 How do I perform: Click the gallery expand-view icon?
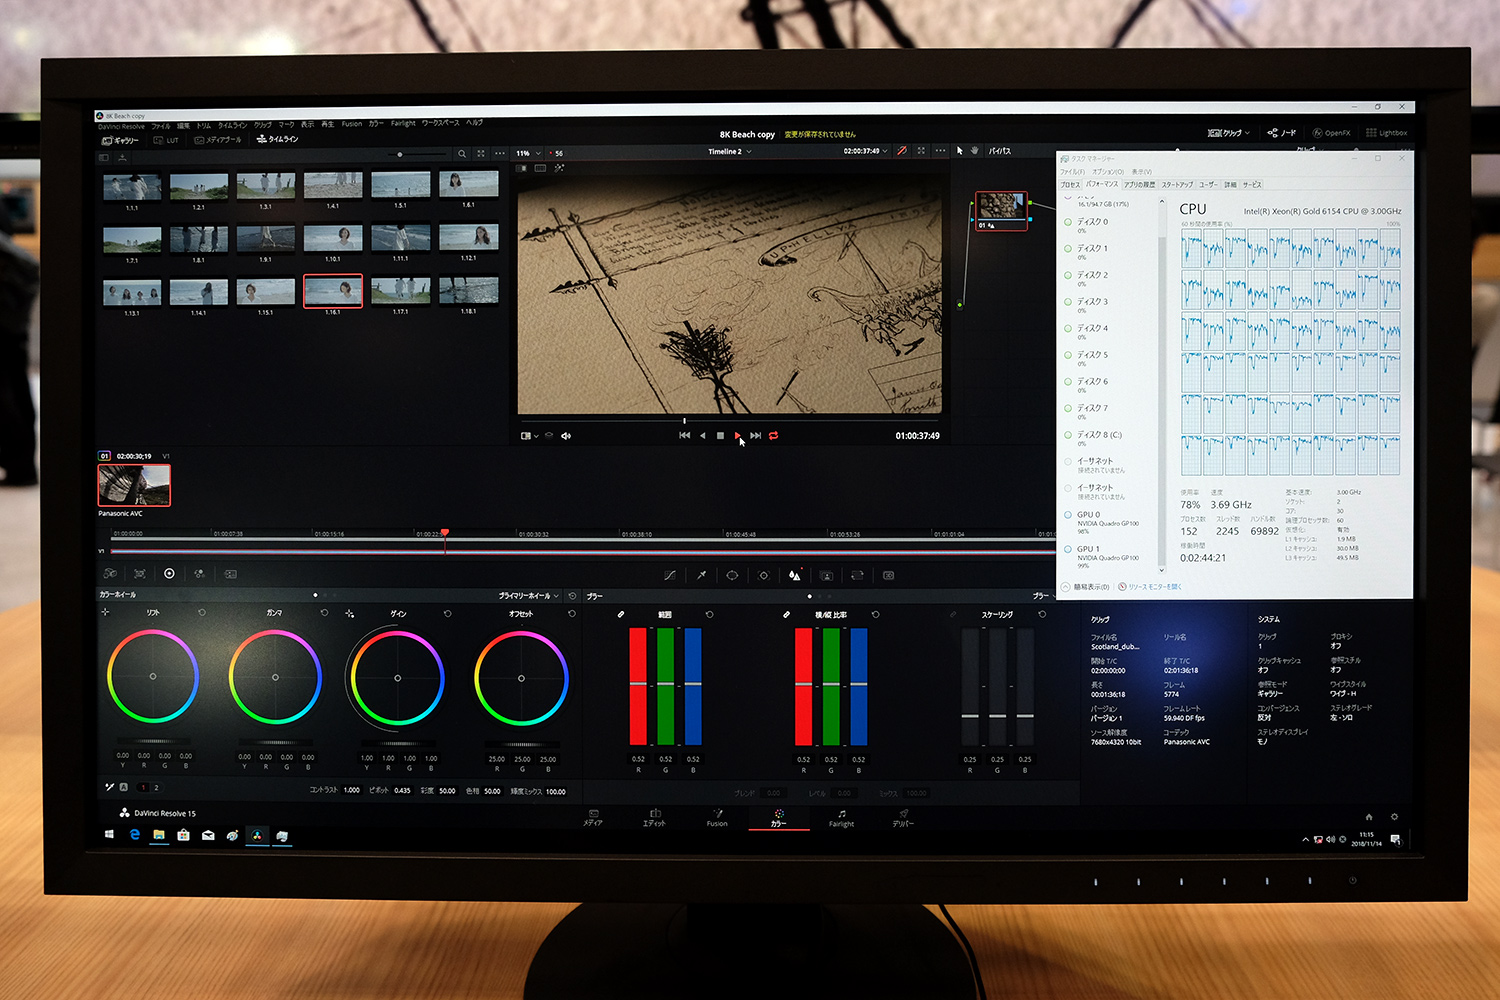(x=481, y=154)
